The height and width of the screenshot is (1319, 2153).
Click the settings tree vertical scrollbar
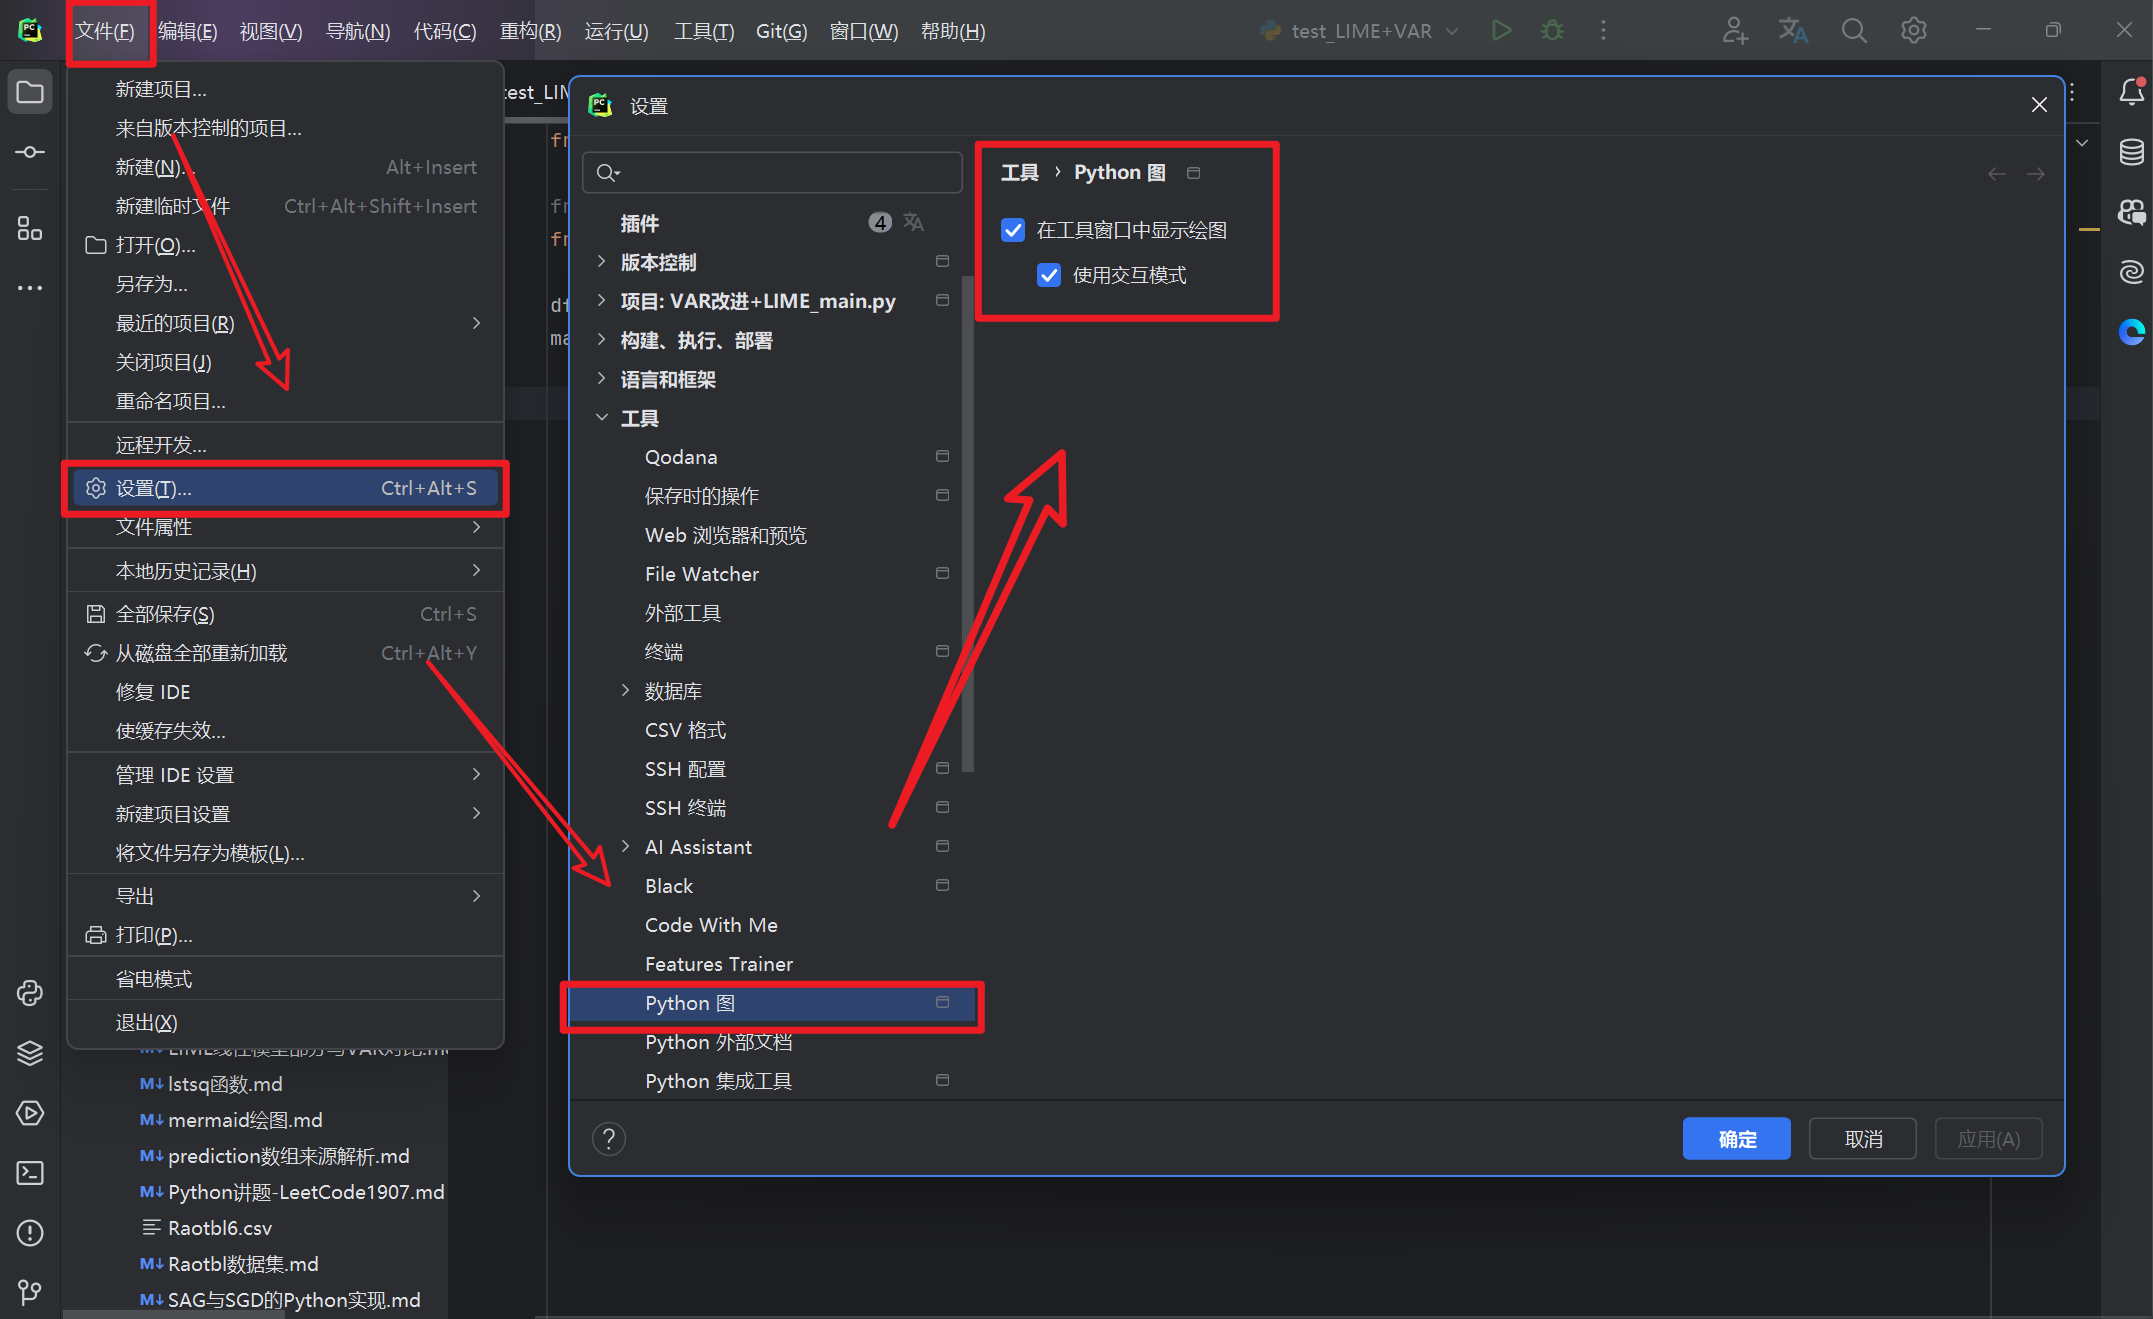click(967, 523)
